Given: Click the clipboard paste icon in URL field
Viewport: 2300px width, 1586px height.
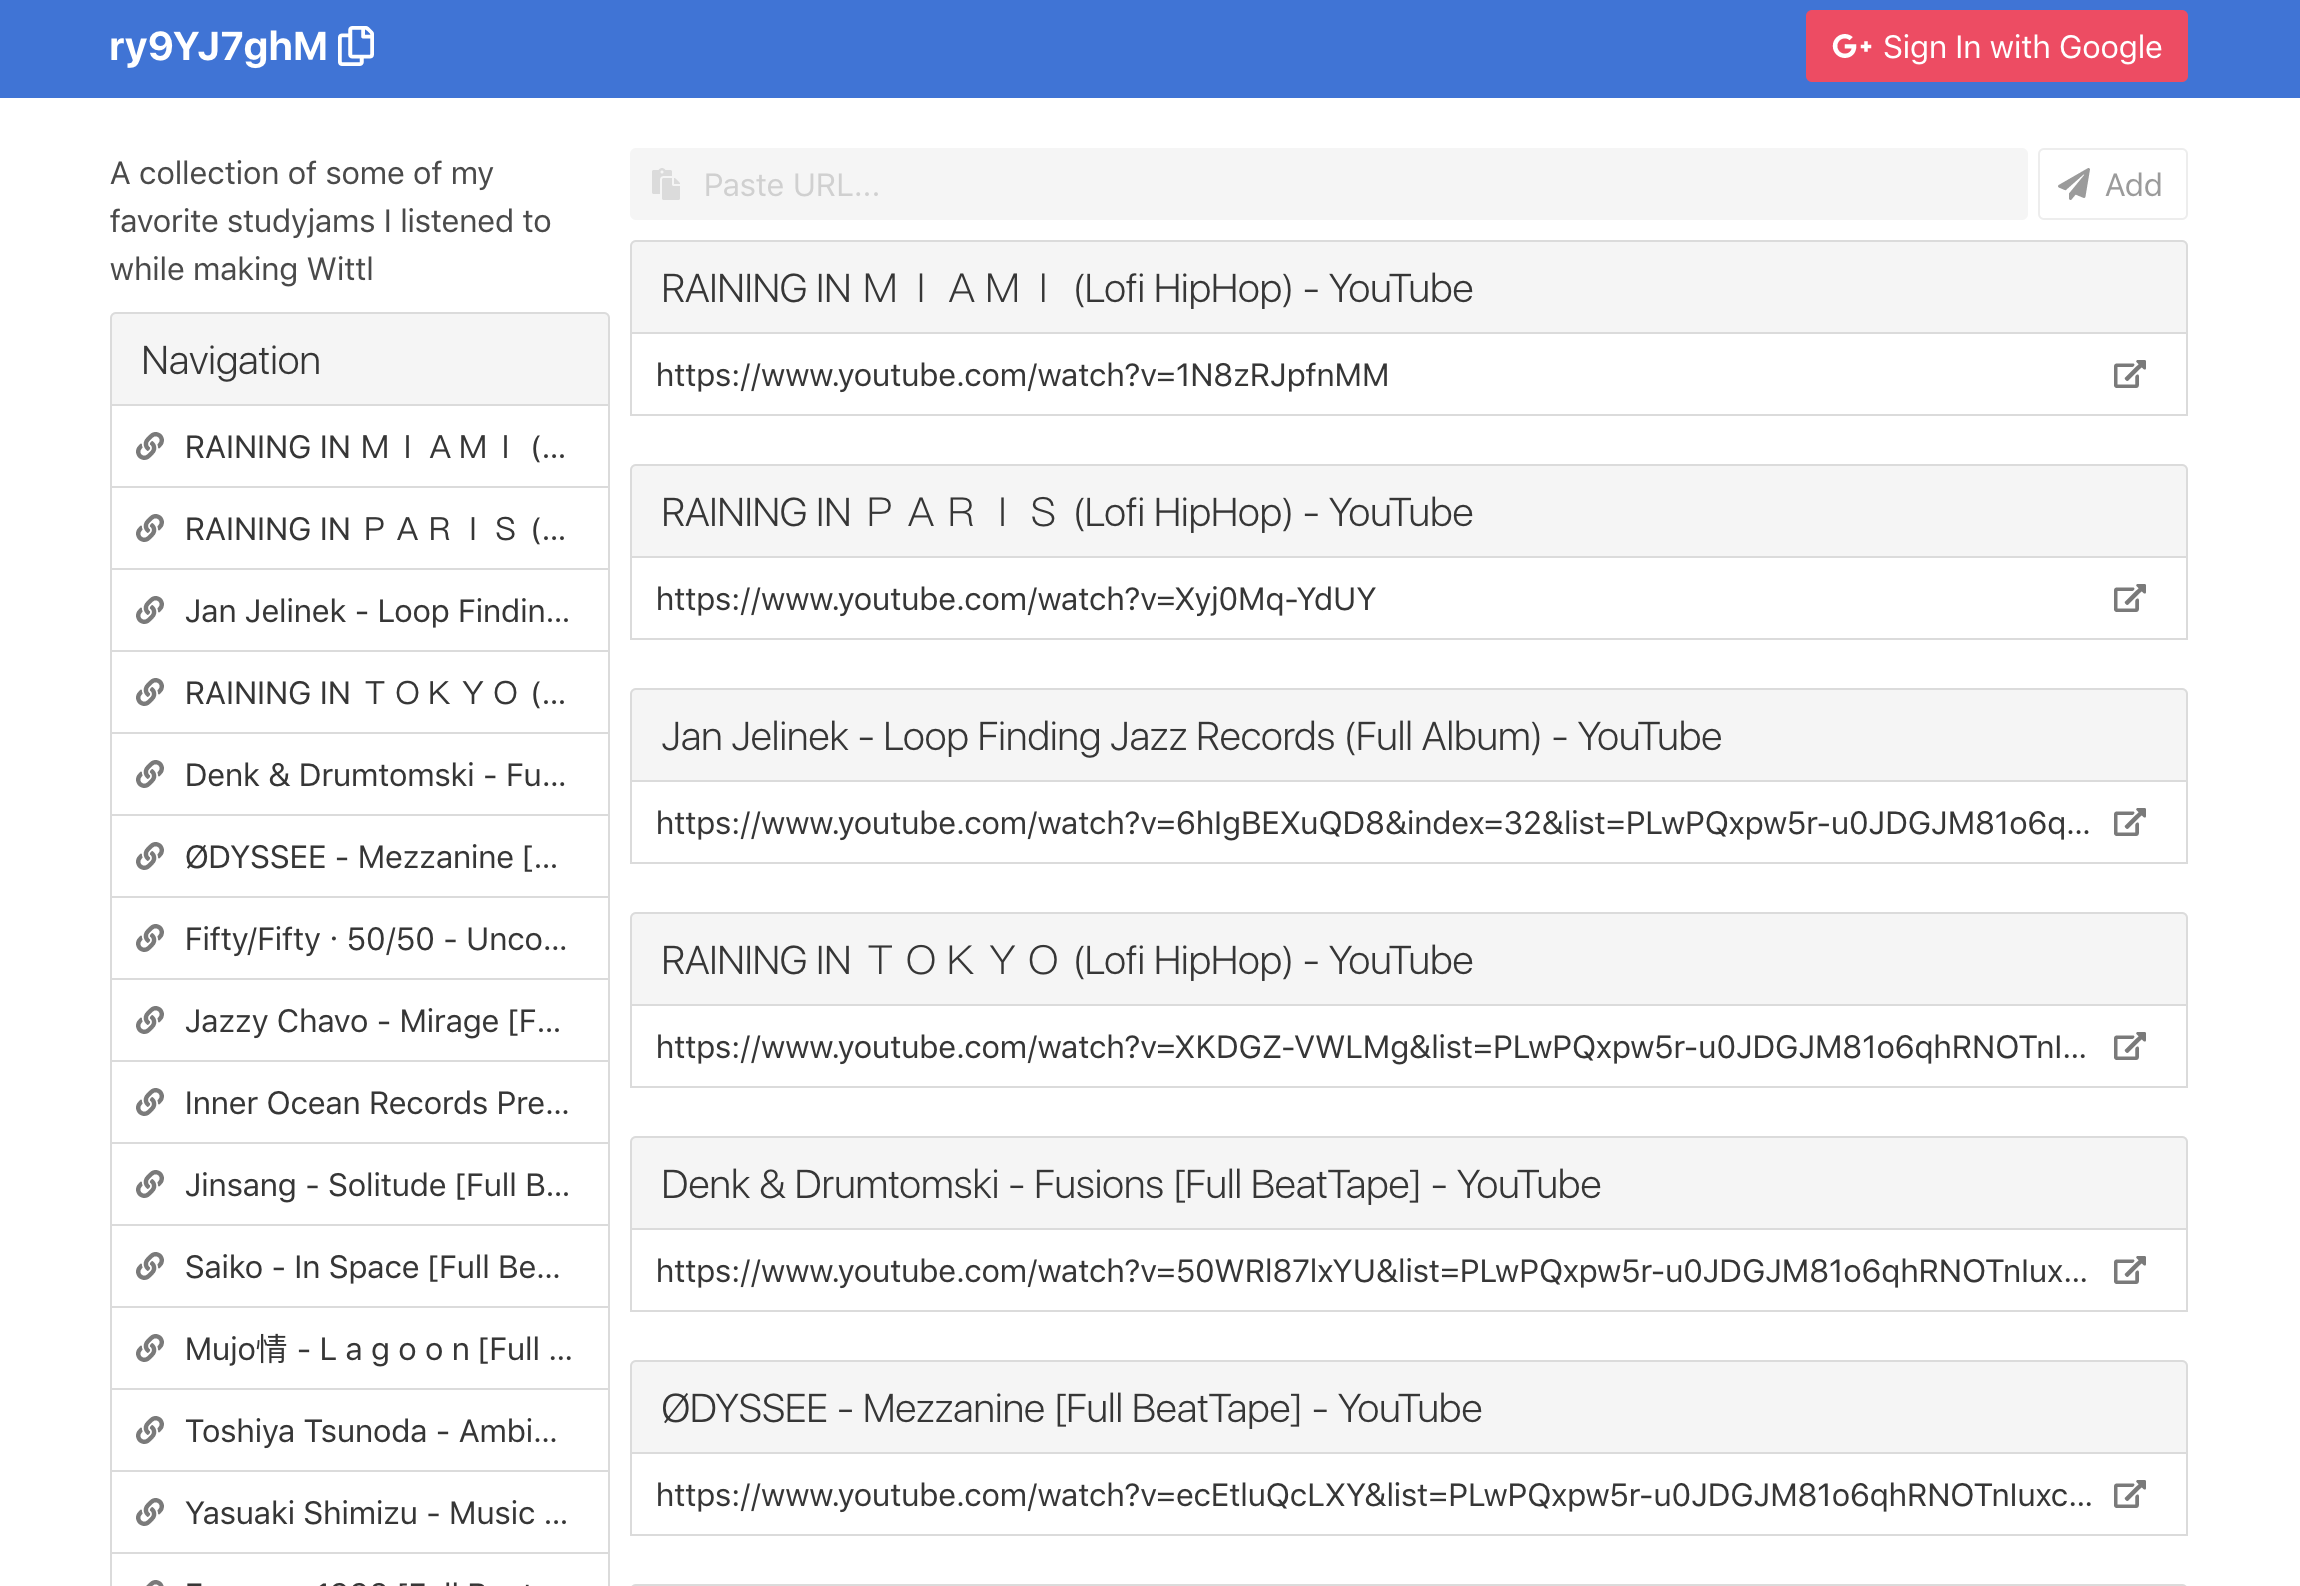Looking at the screenshot, I should click(x=666, y=184).
